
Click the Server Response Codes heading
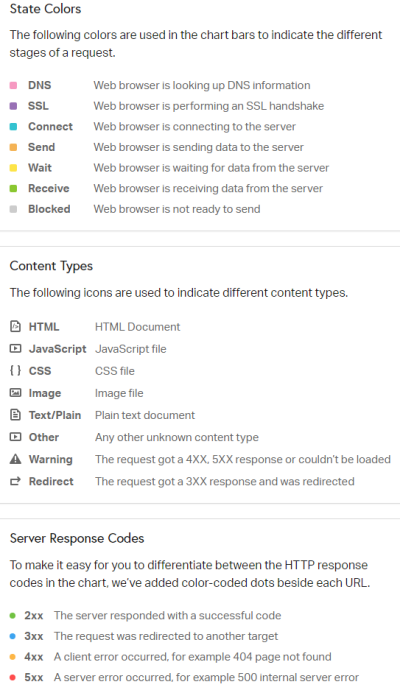(x=77, y=538)
